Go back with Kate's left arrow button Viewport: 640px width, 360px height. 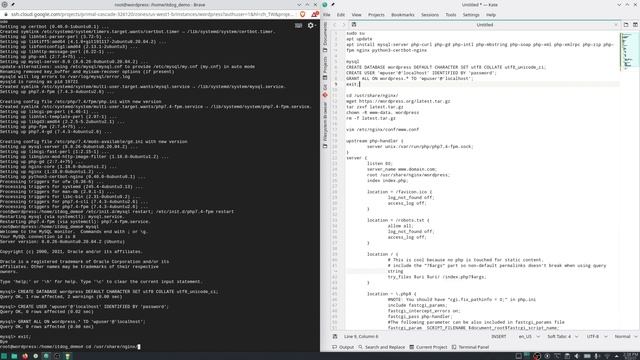click(x=335, y=25)
